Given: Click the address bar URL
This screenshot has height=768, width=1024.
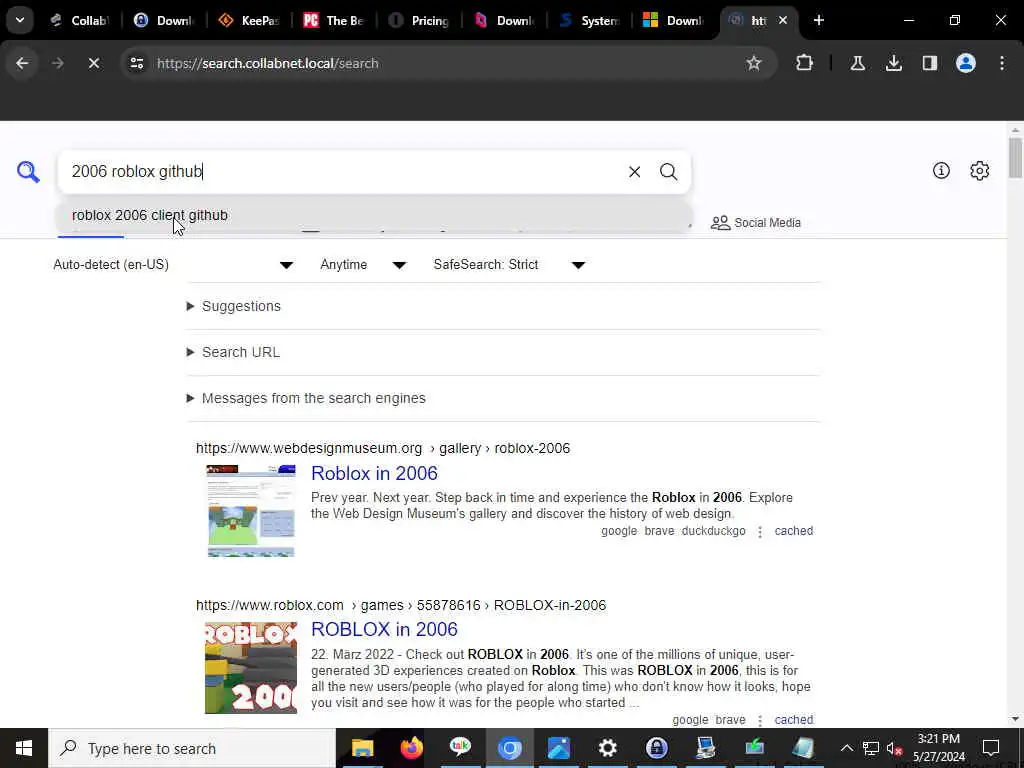Looking at the screenshot, I should coord(268,63).
